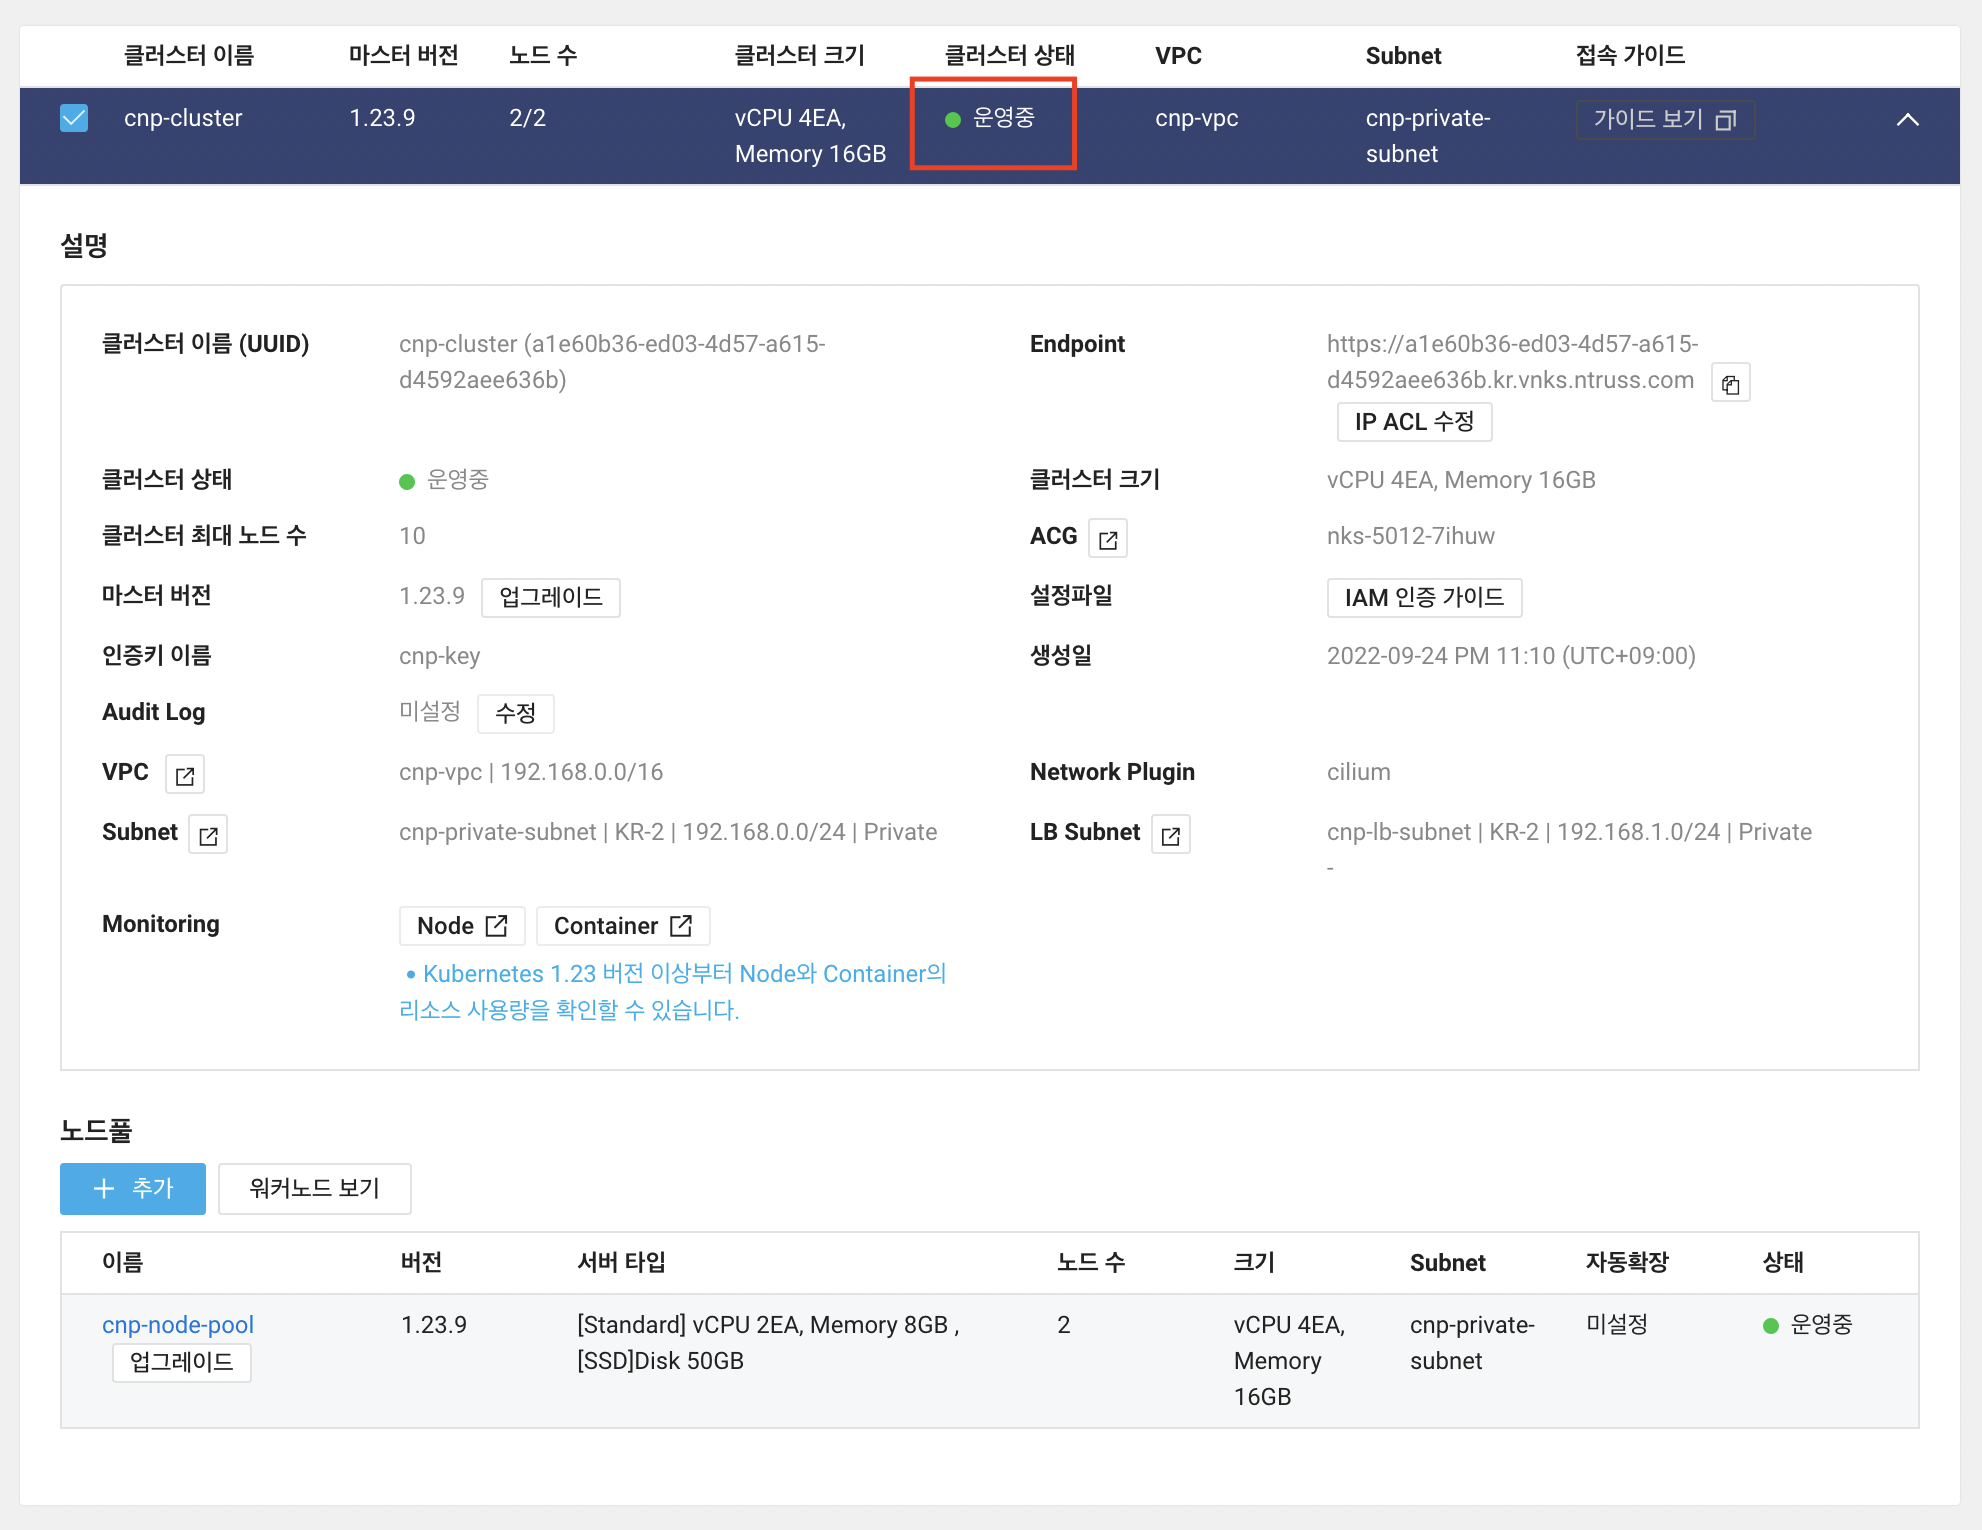The height and width of the screenshot is (1530, 1982).
Task: Open Container monitoring page
Action: click(622, 926)
